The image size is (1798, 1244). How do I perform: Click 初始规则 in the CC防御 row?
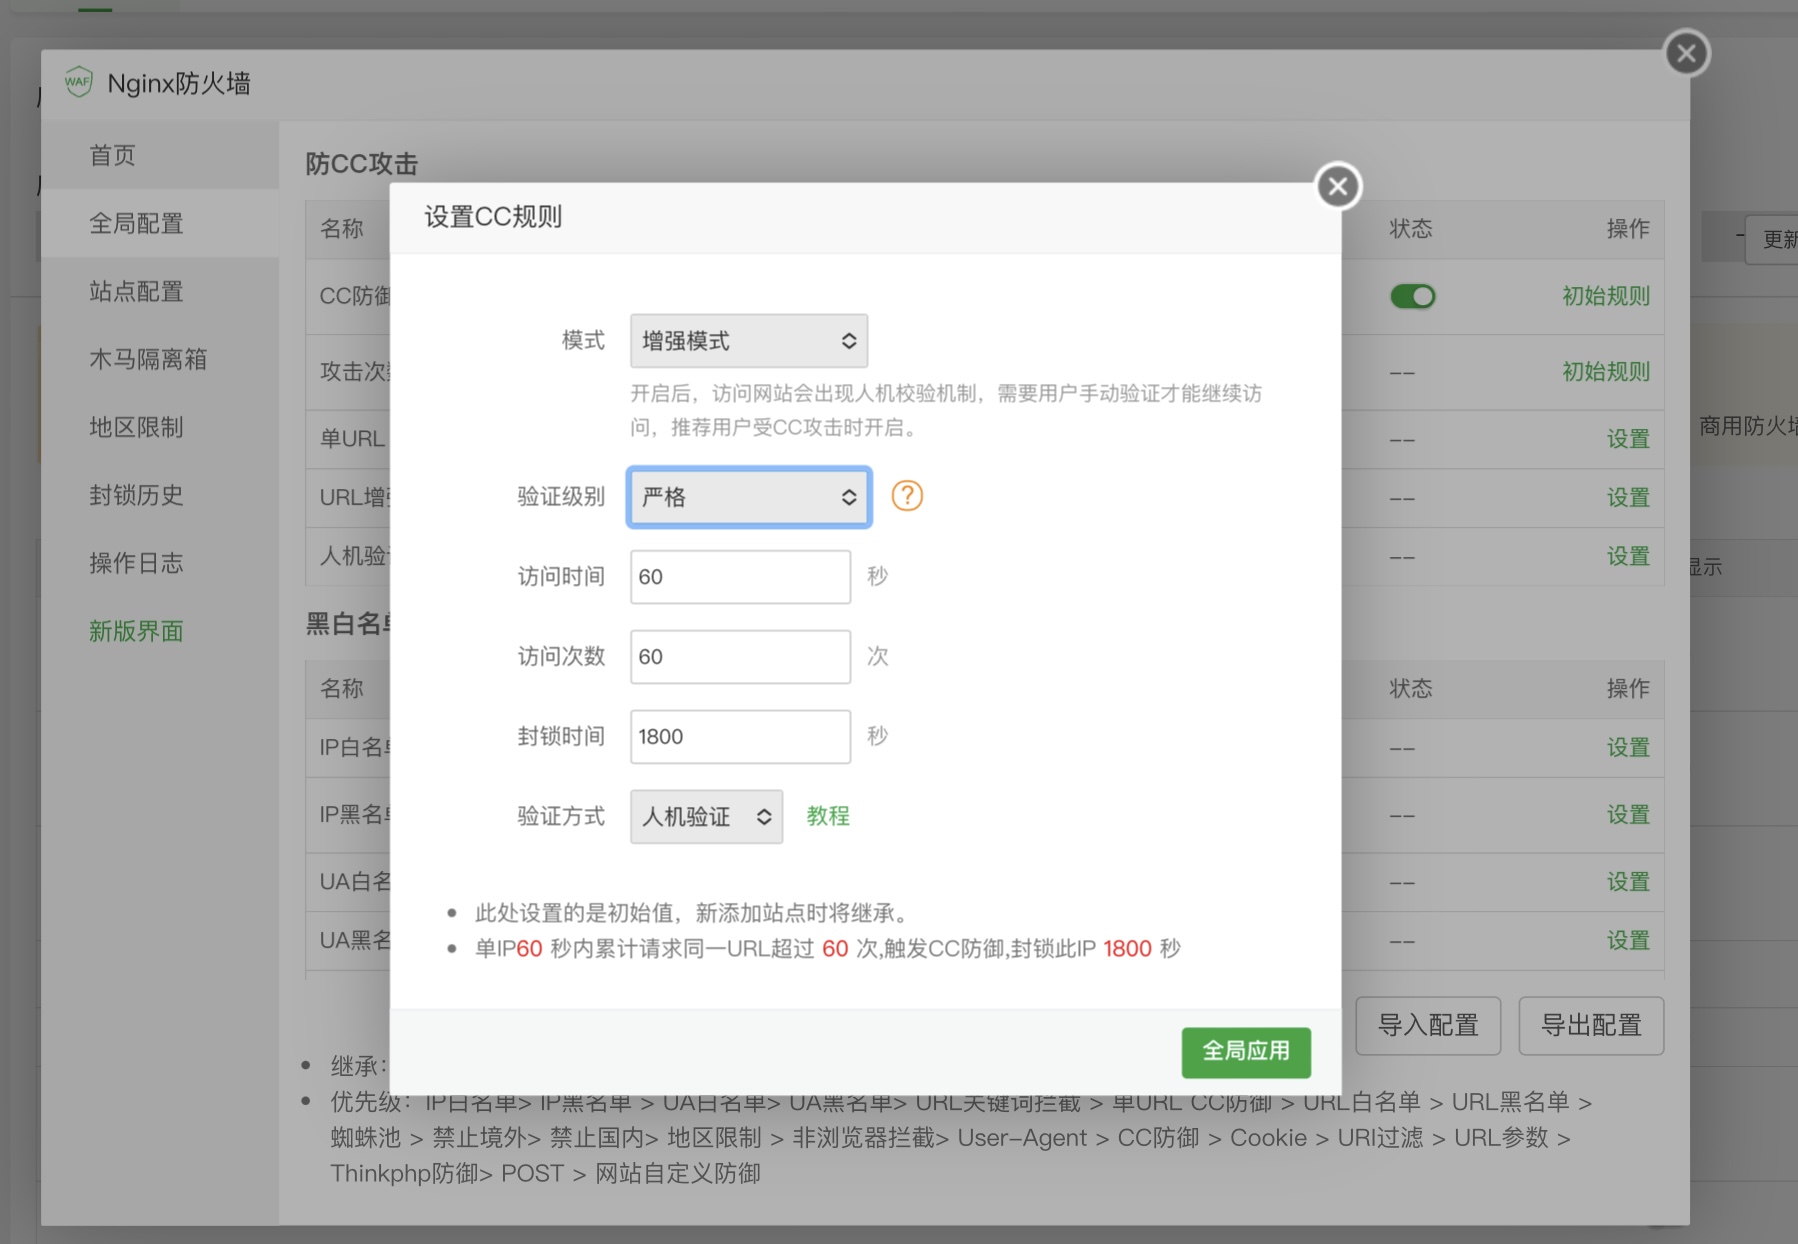pyautogui.click(x=1606, y=296)
